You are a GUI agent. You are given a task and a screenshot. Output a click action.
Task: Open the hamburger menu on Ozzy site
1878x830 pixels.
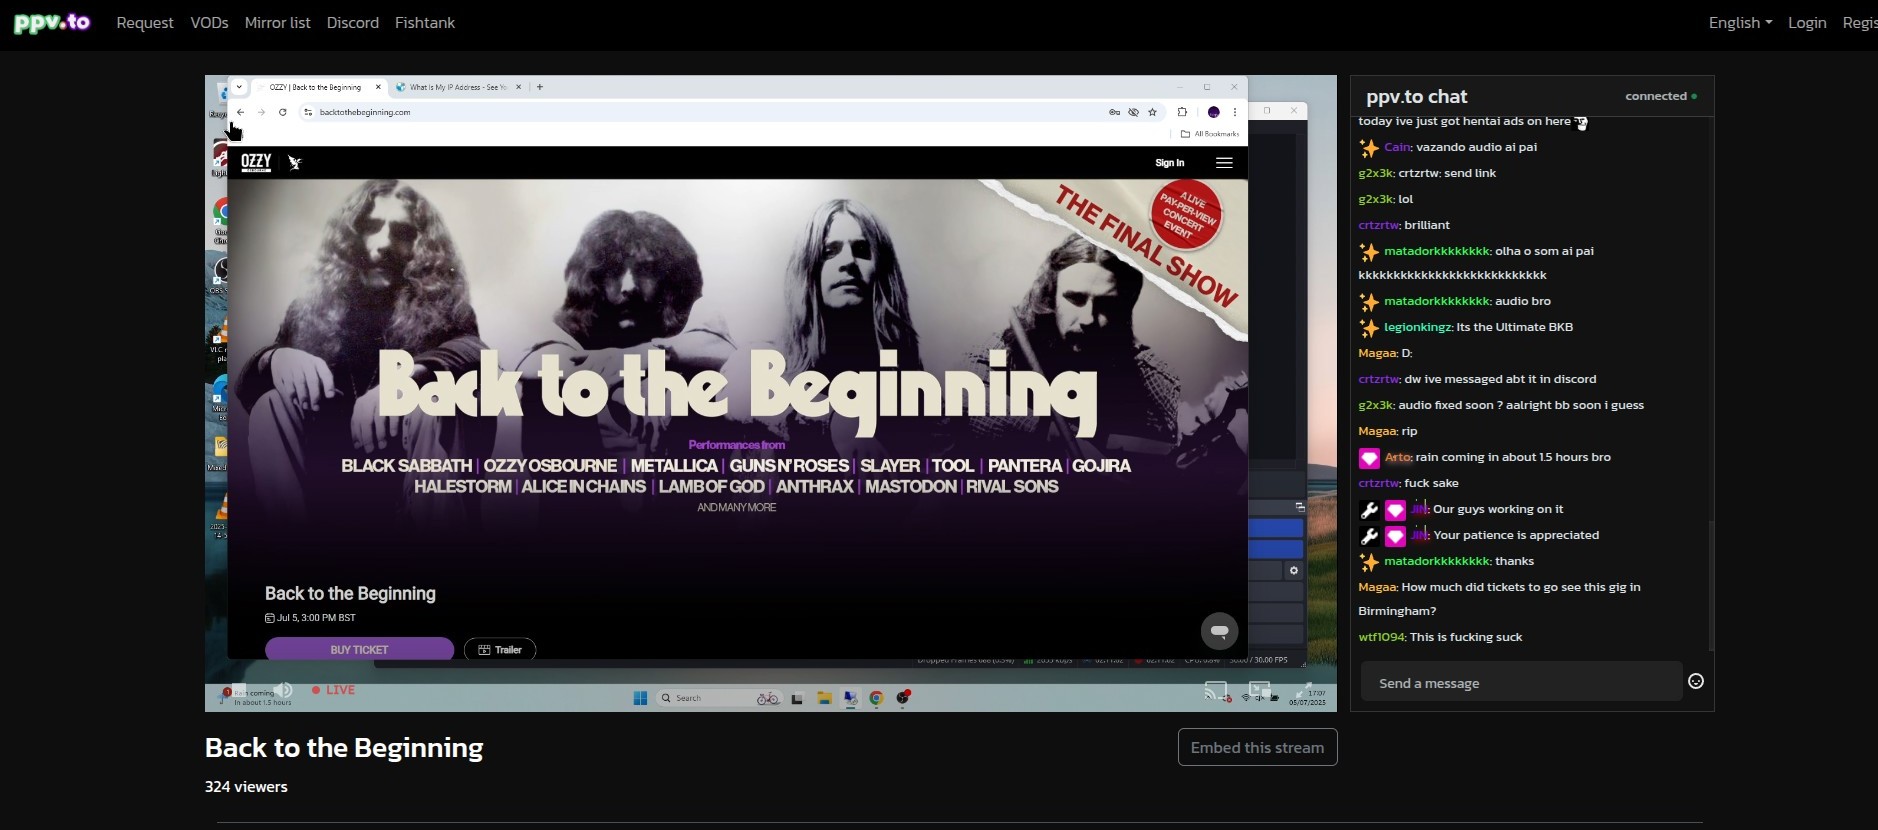(x=1224, y=163)
